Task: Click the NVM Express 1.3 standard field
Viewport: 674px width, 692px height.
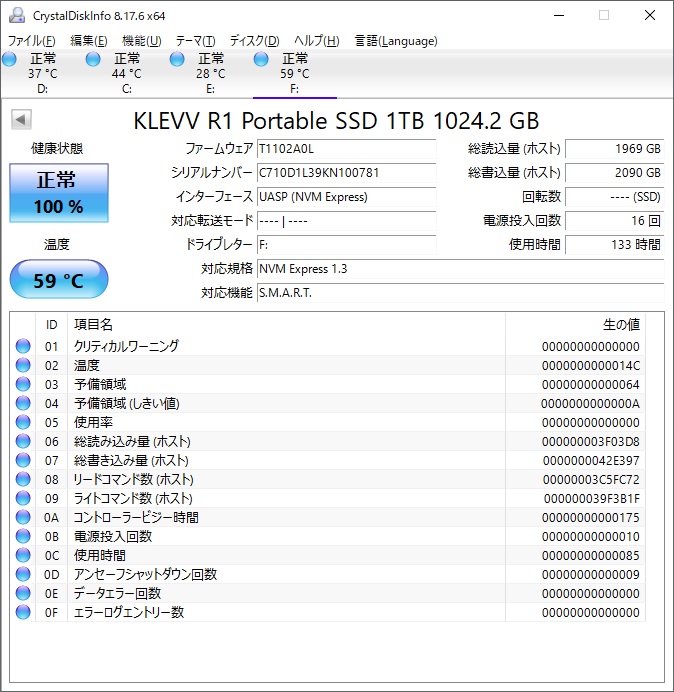Action: pos(460,269)
